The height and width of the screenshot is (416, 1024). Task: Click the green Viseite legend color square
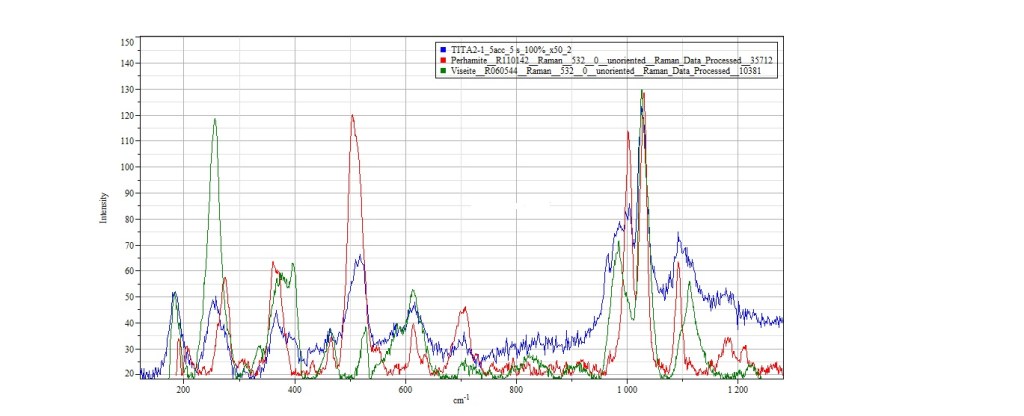pyautogui.click(x=443, y=73)
